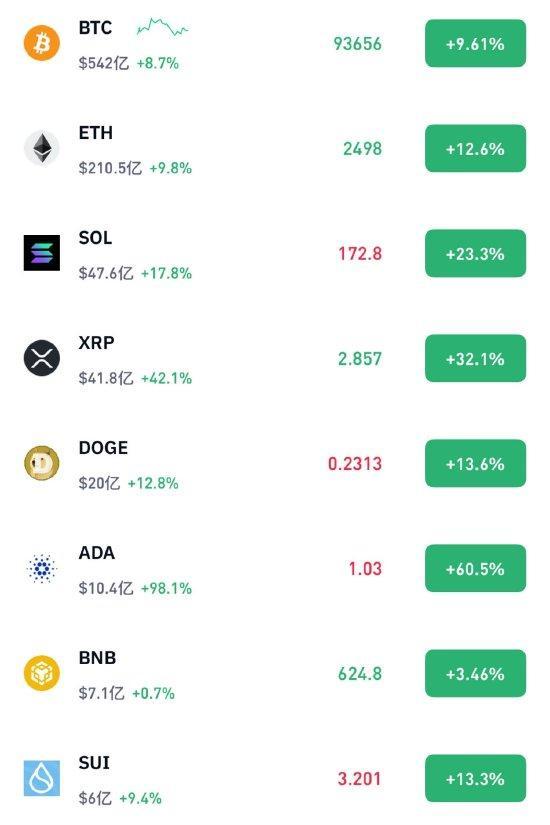
Task: Open the BTC mini sparkline chart
Action: pyautogui.click(x=162, y=27)
